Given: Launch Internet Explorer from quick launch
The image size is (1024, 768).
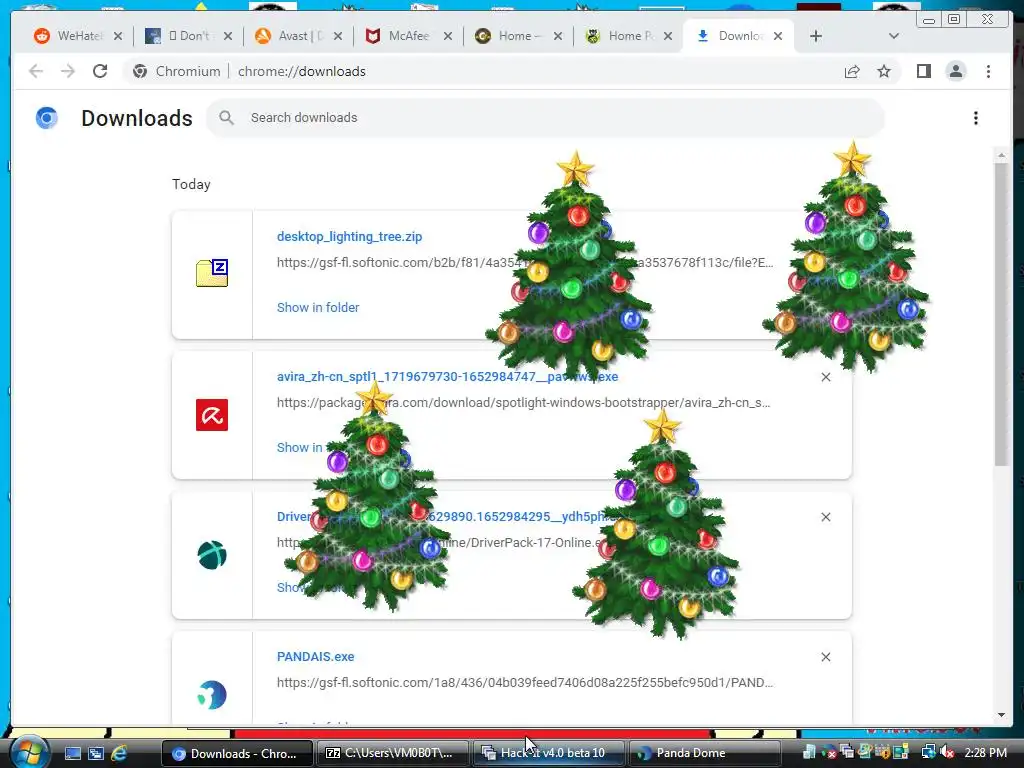Looking at the screenshot, I should click(120, 753).
